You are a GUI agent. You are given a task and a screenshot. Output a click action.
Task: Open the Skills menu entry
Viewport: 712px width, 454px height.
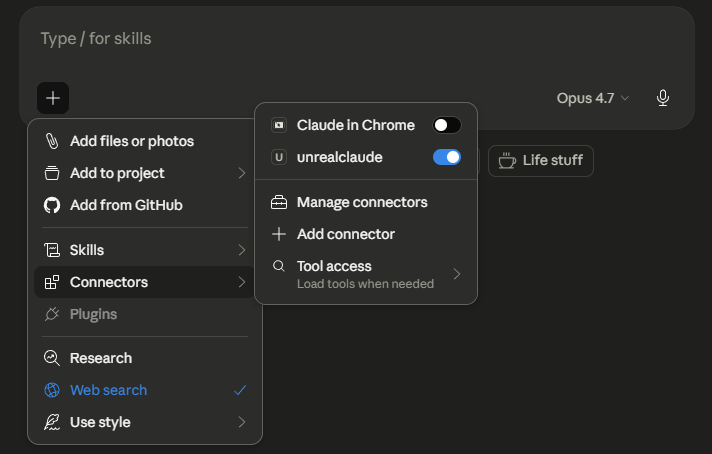click(144, 250)
